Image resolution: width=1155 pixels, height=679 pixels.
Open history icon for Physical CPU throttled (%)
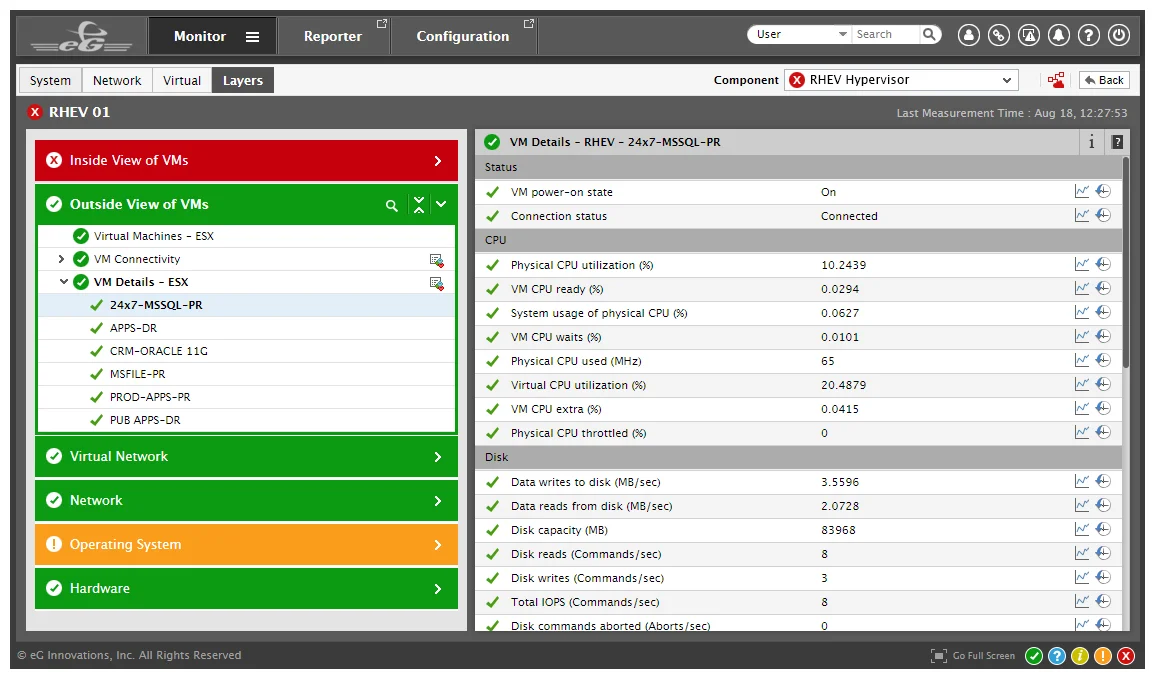point(1103,432)
